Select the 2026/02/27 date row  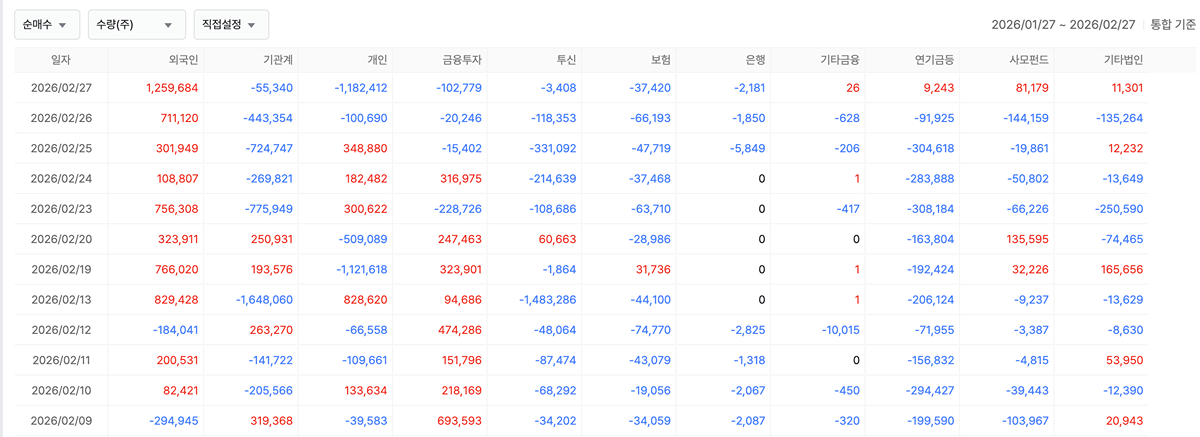tap(61, 88)
